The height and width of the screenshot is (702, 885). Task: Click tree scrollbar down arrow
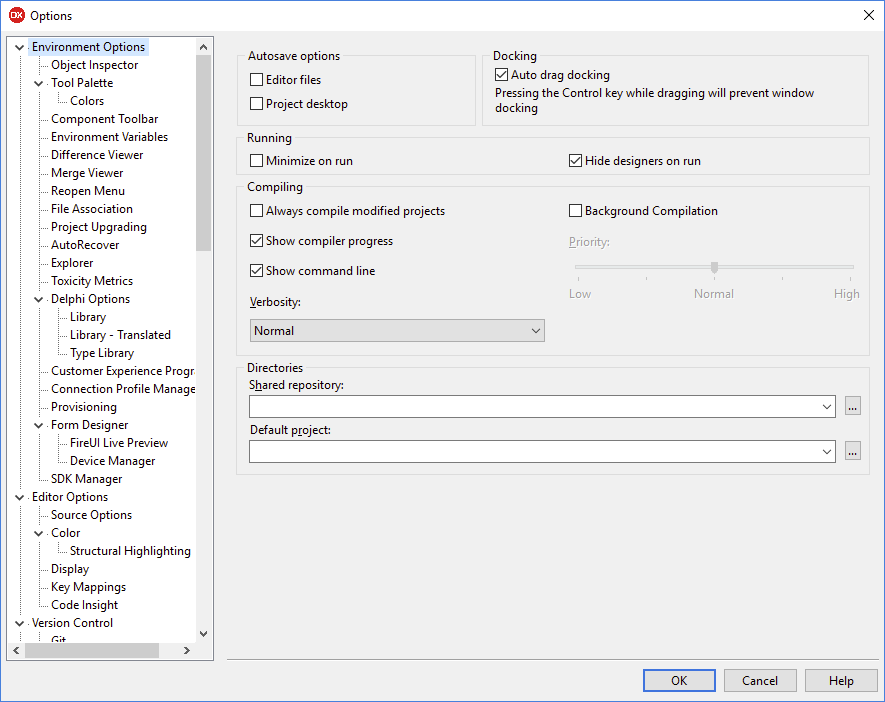click(204, 634)
